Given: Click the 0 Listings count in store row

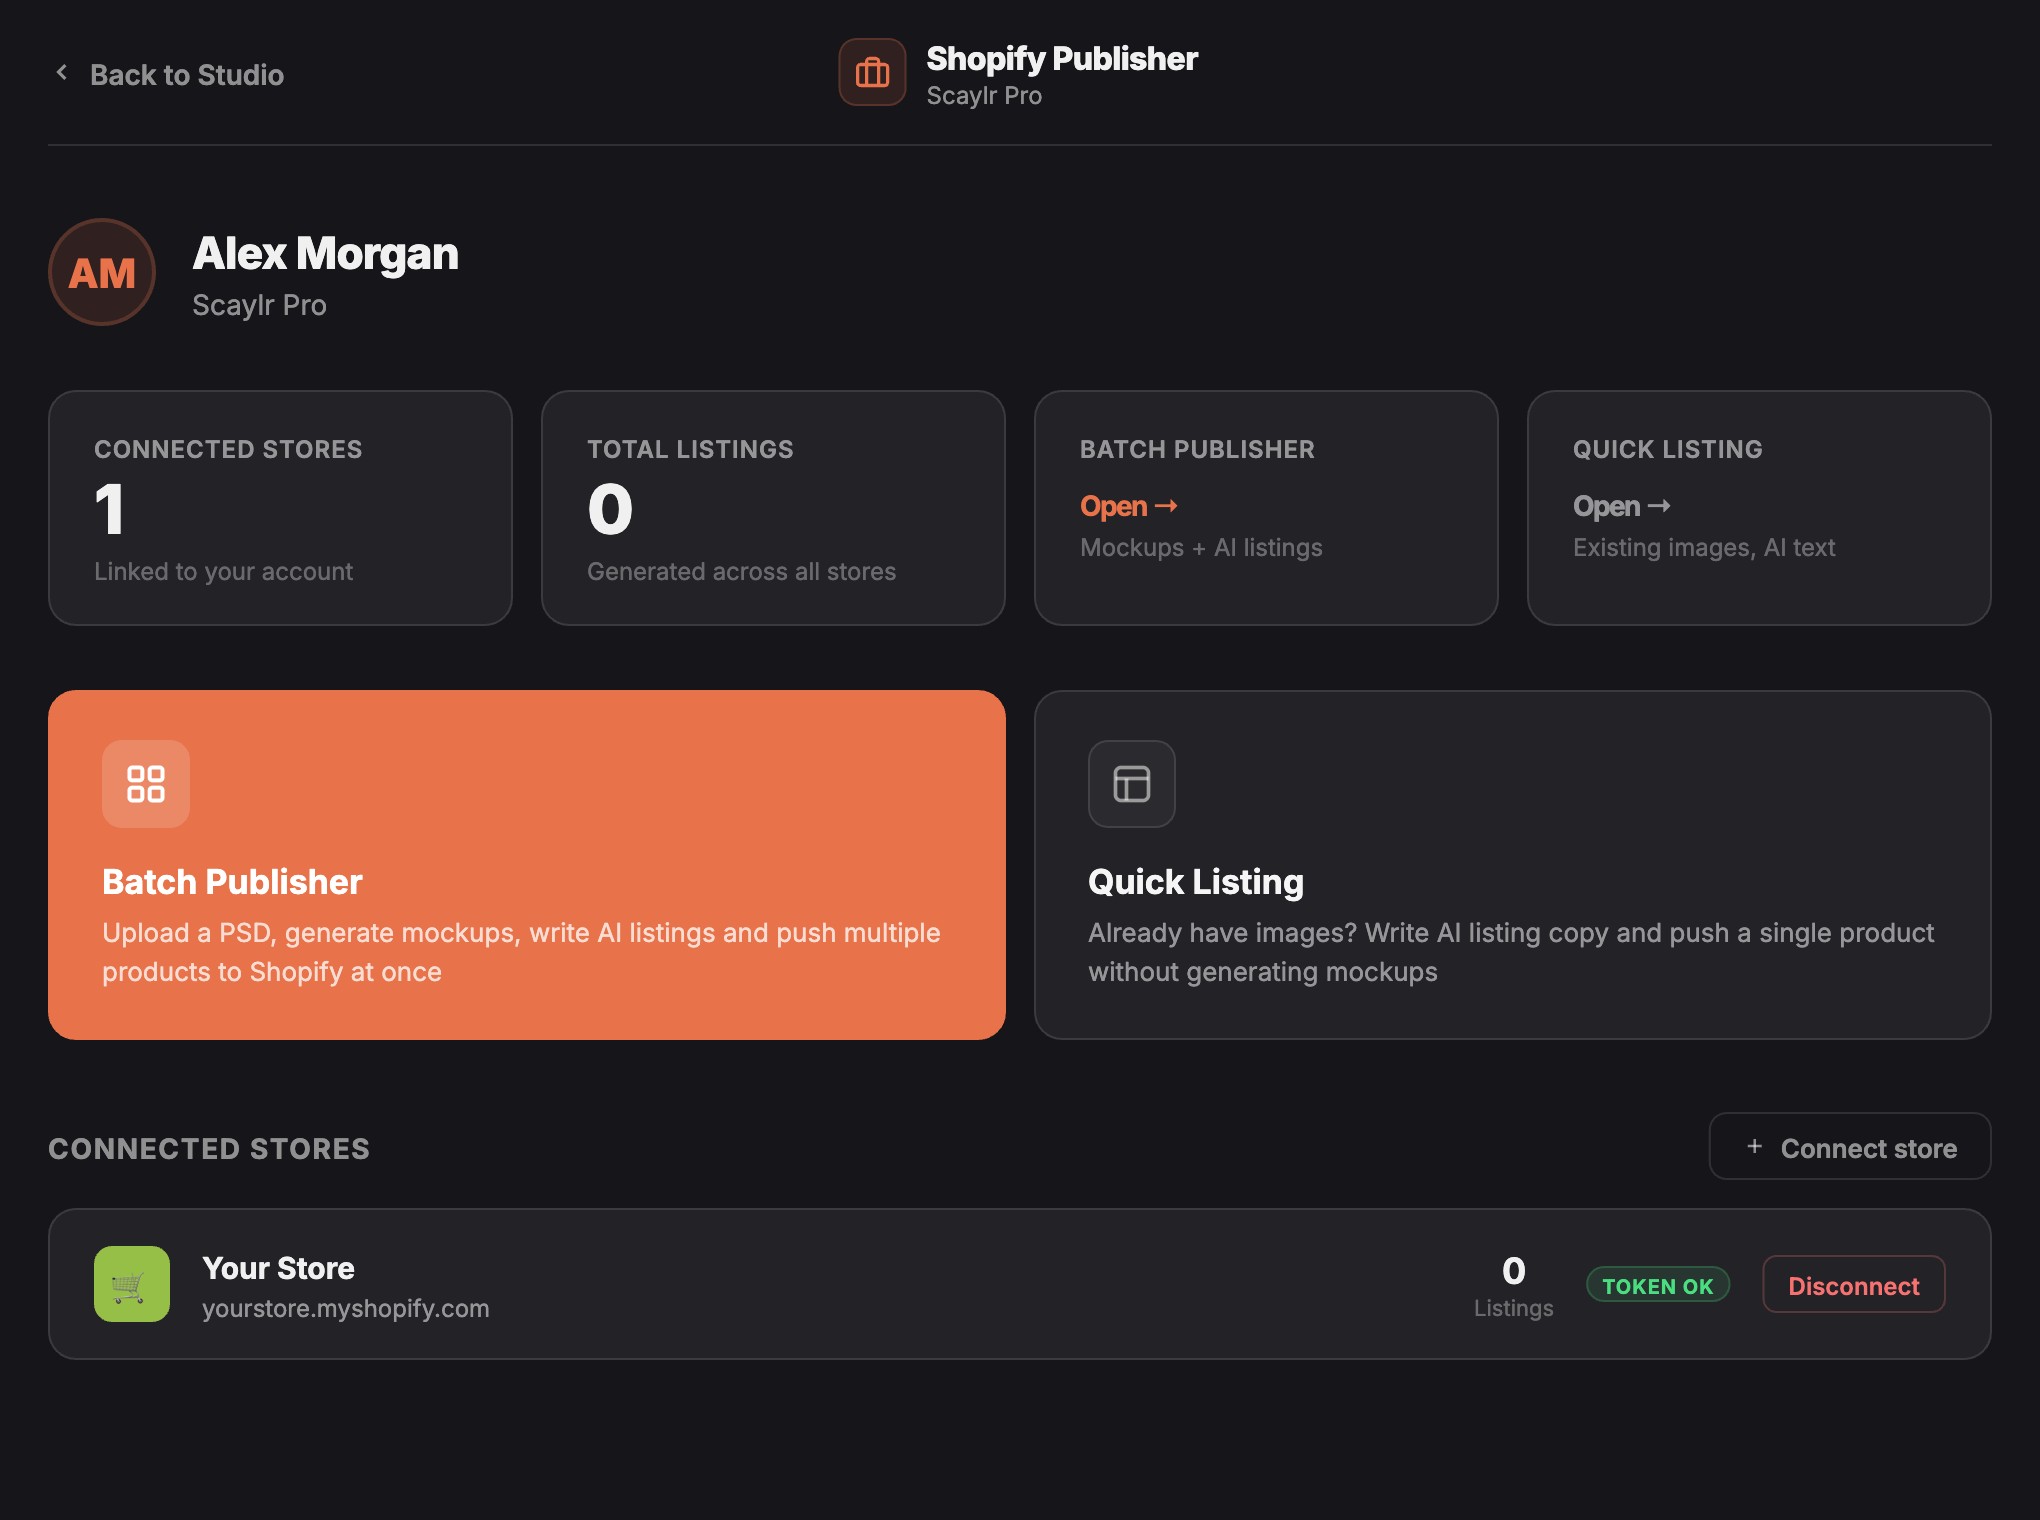Looking at the screenshot, I should coord(1514,1286).
